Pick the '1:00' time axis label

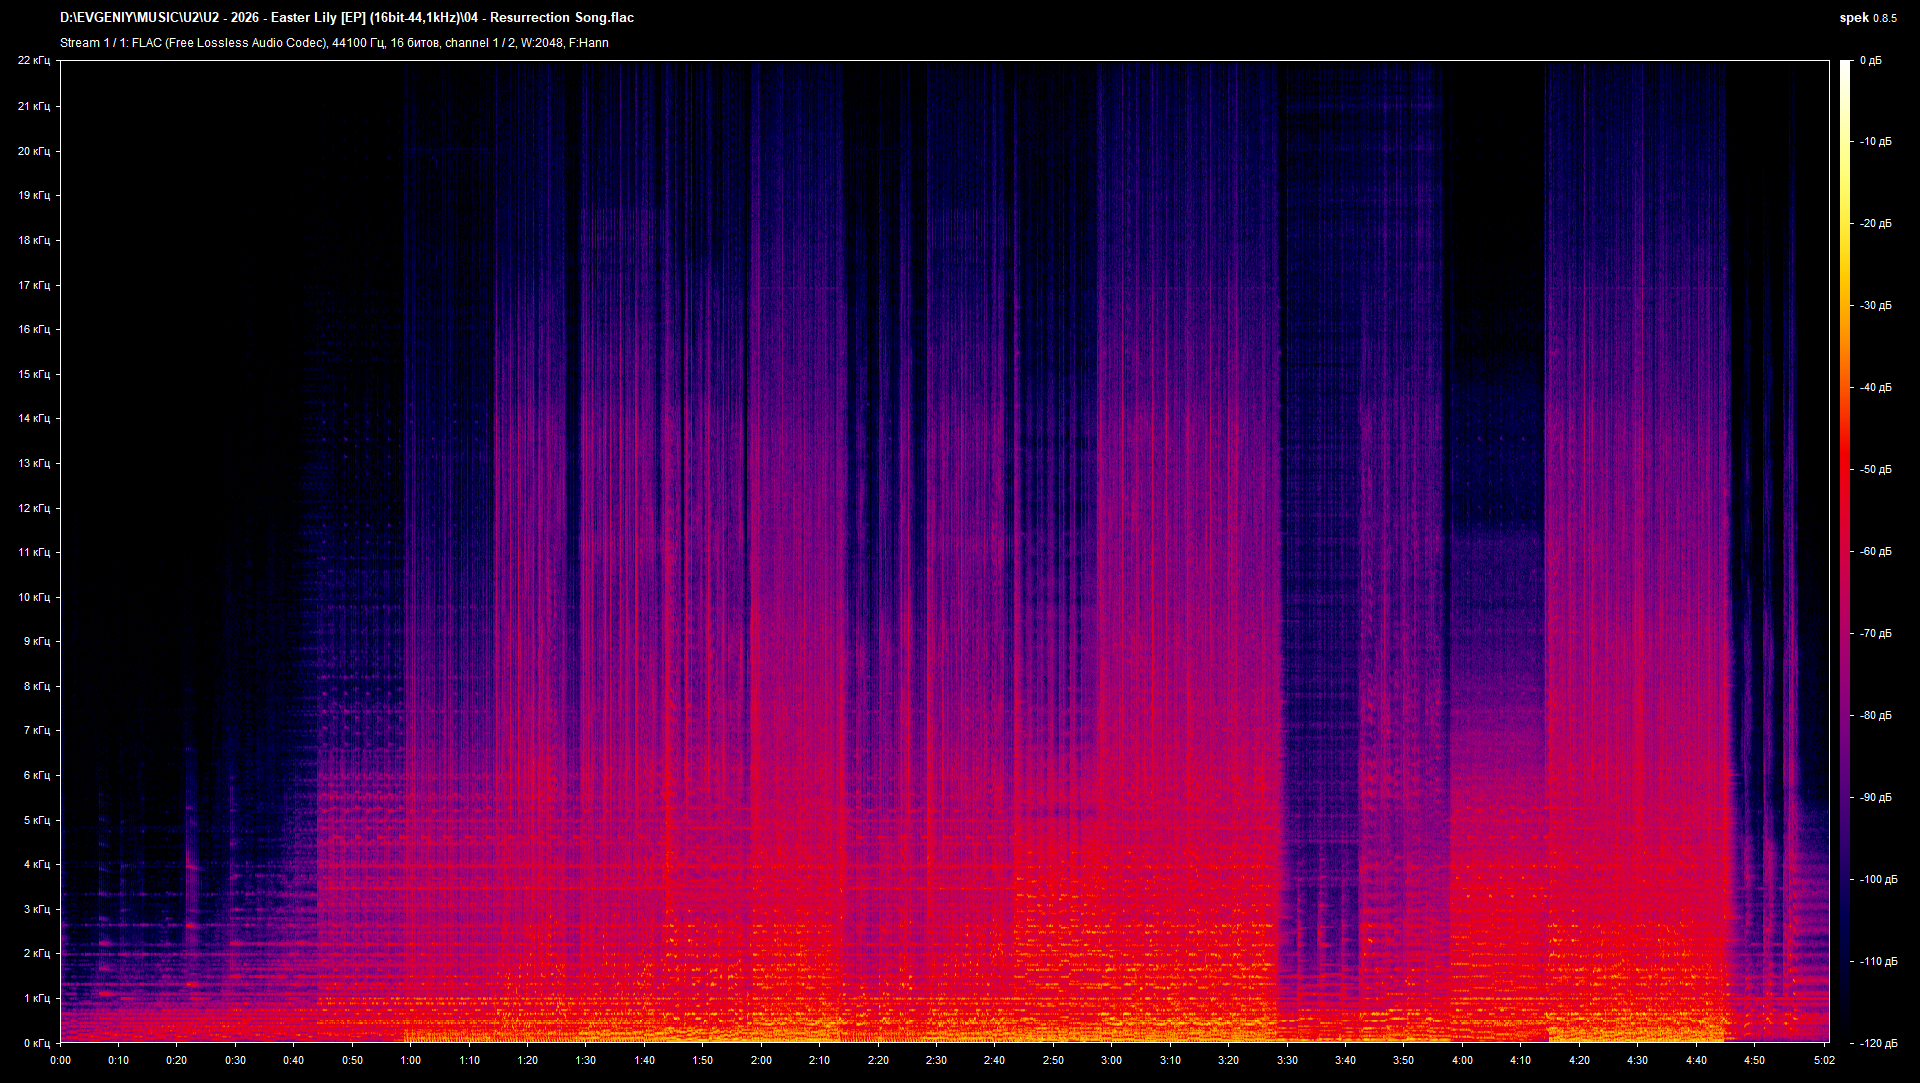[x=410, y=1060]
